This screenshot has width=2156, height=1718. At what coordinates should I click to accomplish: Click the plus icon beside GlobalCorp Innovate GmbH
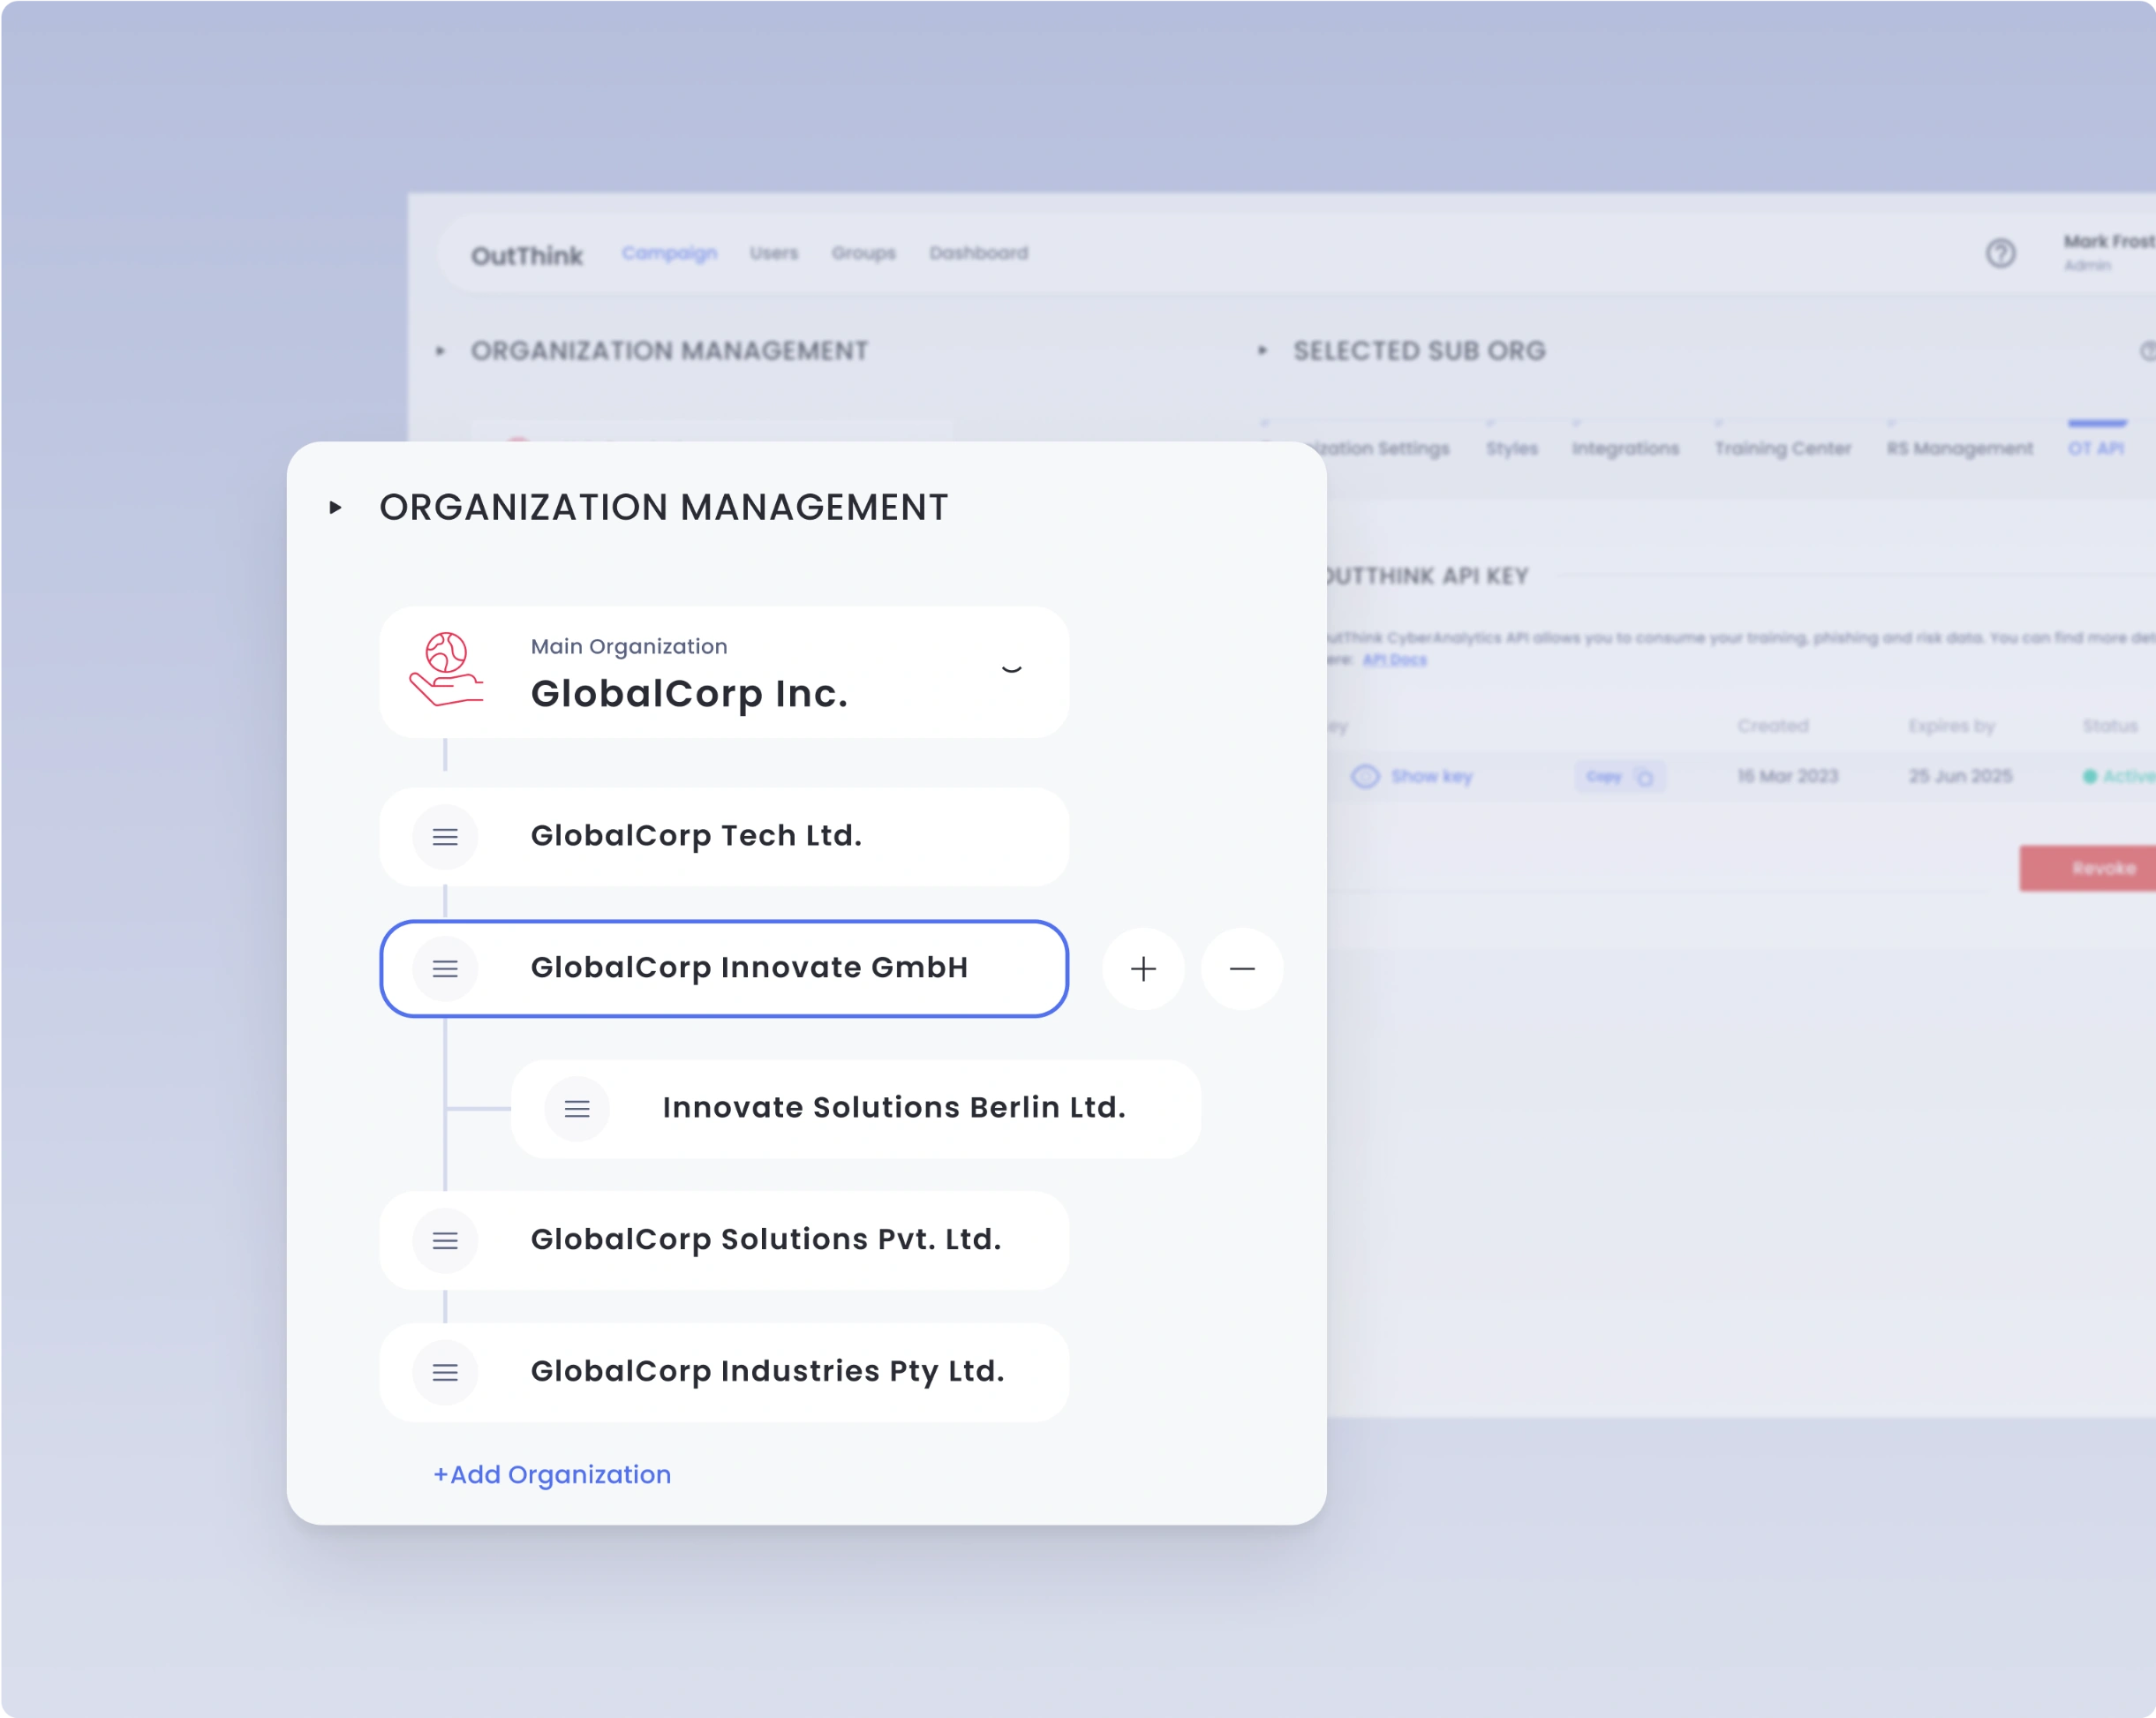[1143, 968]
